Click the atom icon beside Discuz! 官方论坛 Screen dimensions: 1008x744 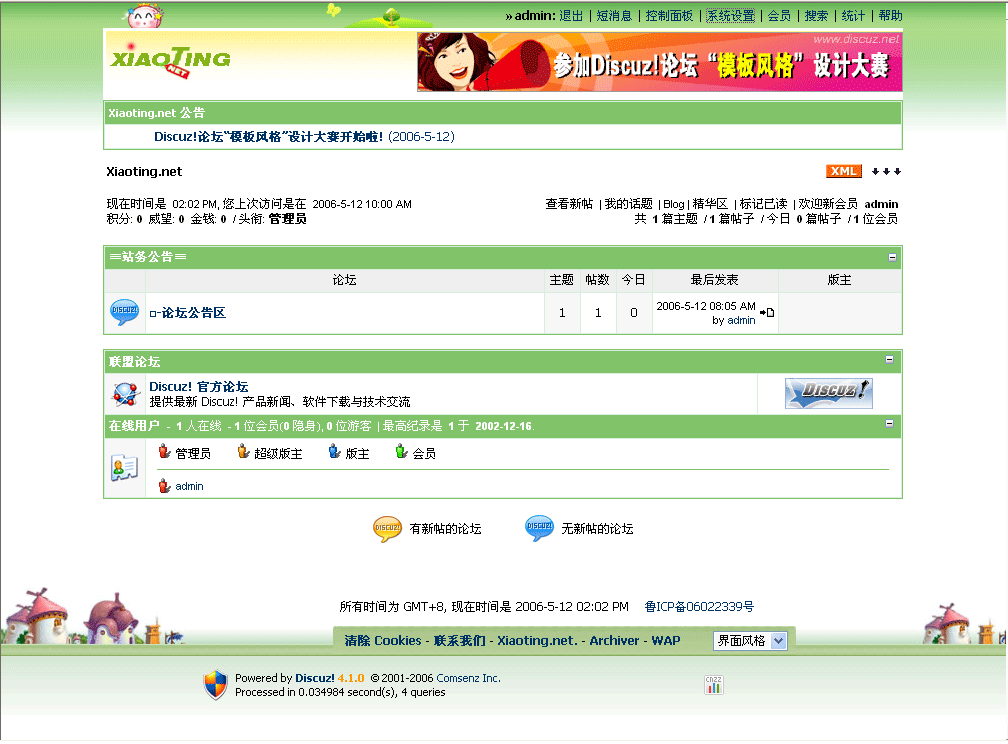click(125, 394)
